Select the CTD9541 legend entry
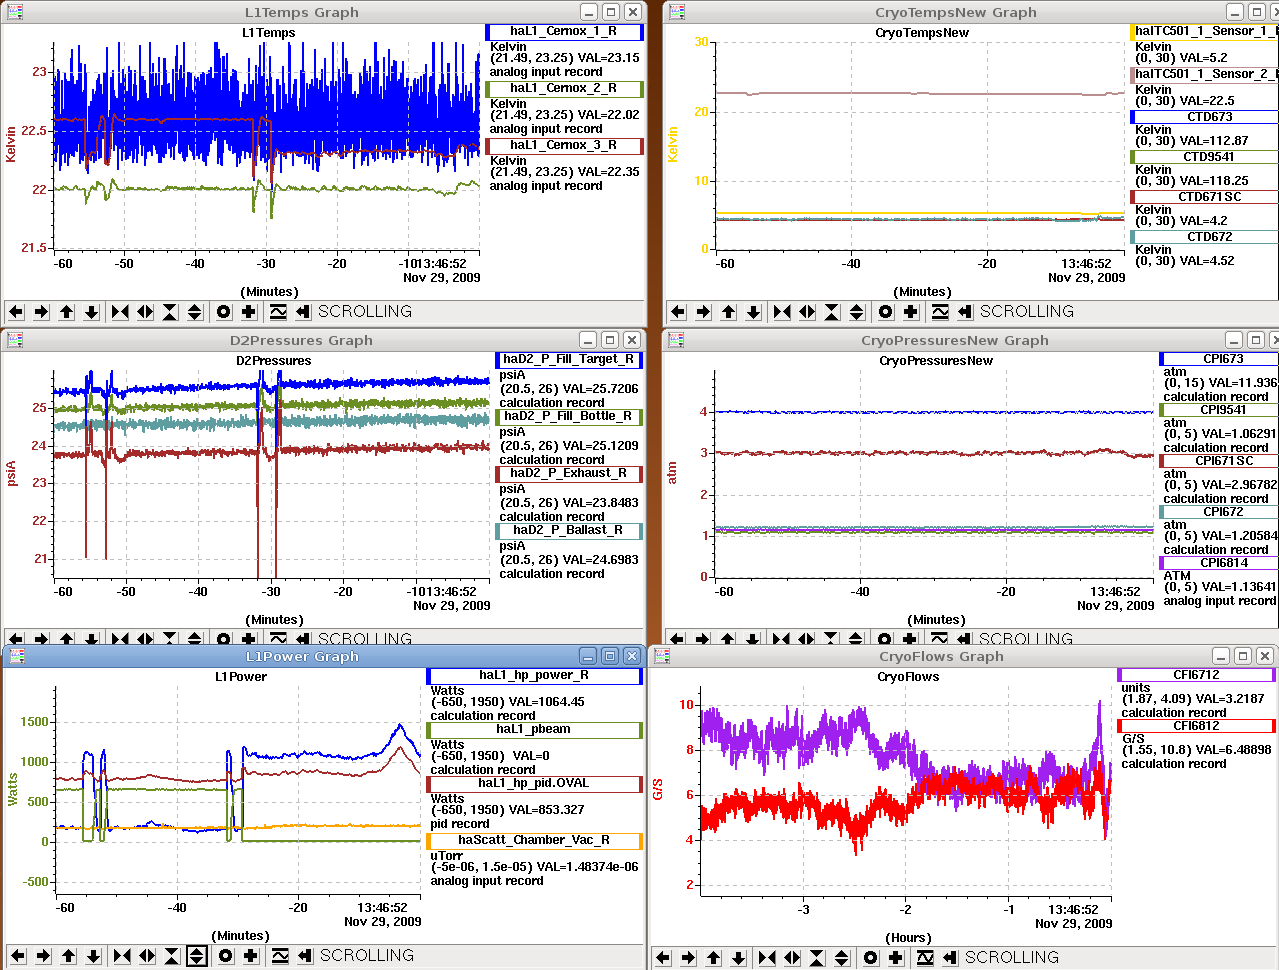The height and width of the screenshot is (970, 1279). point(1204,157)
